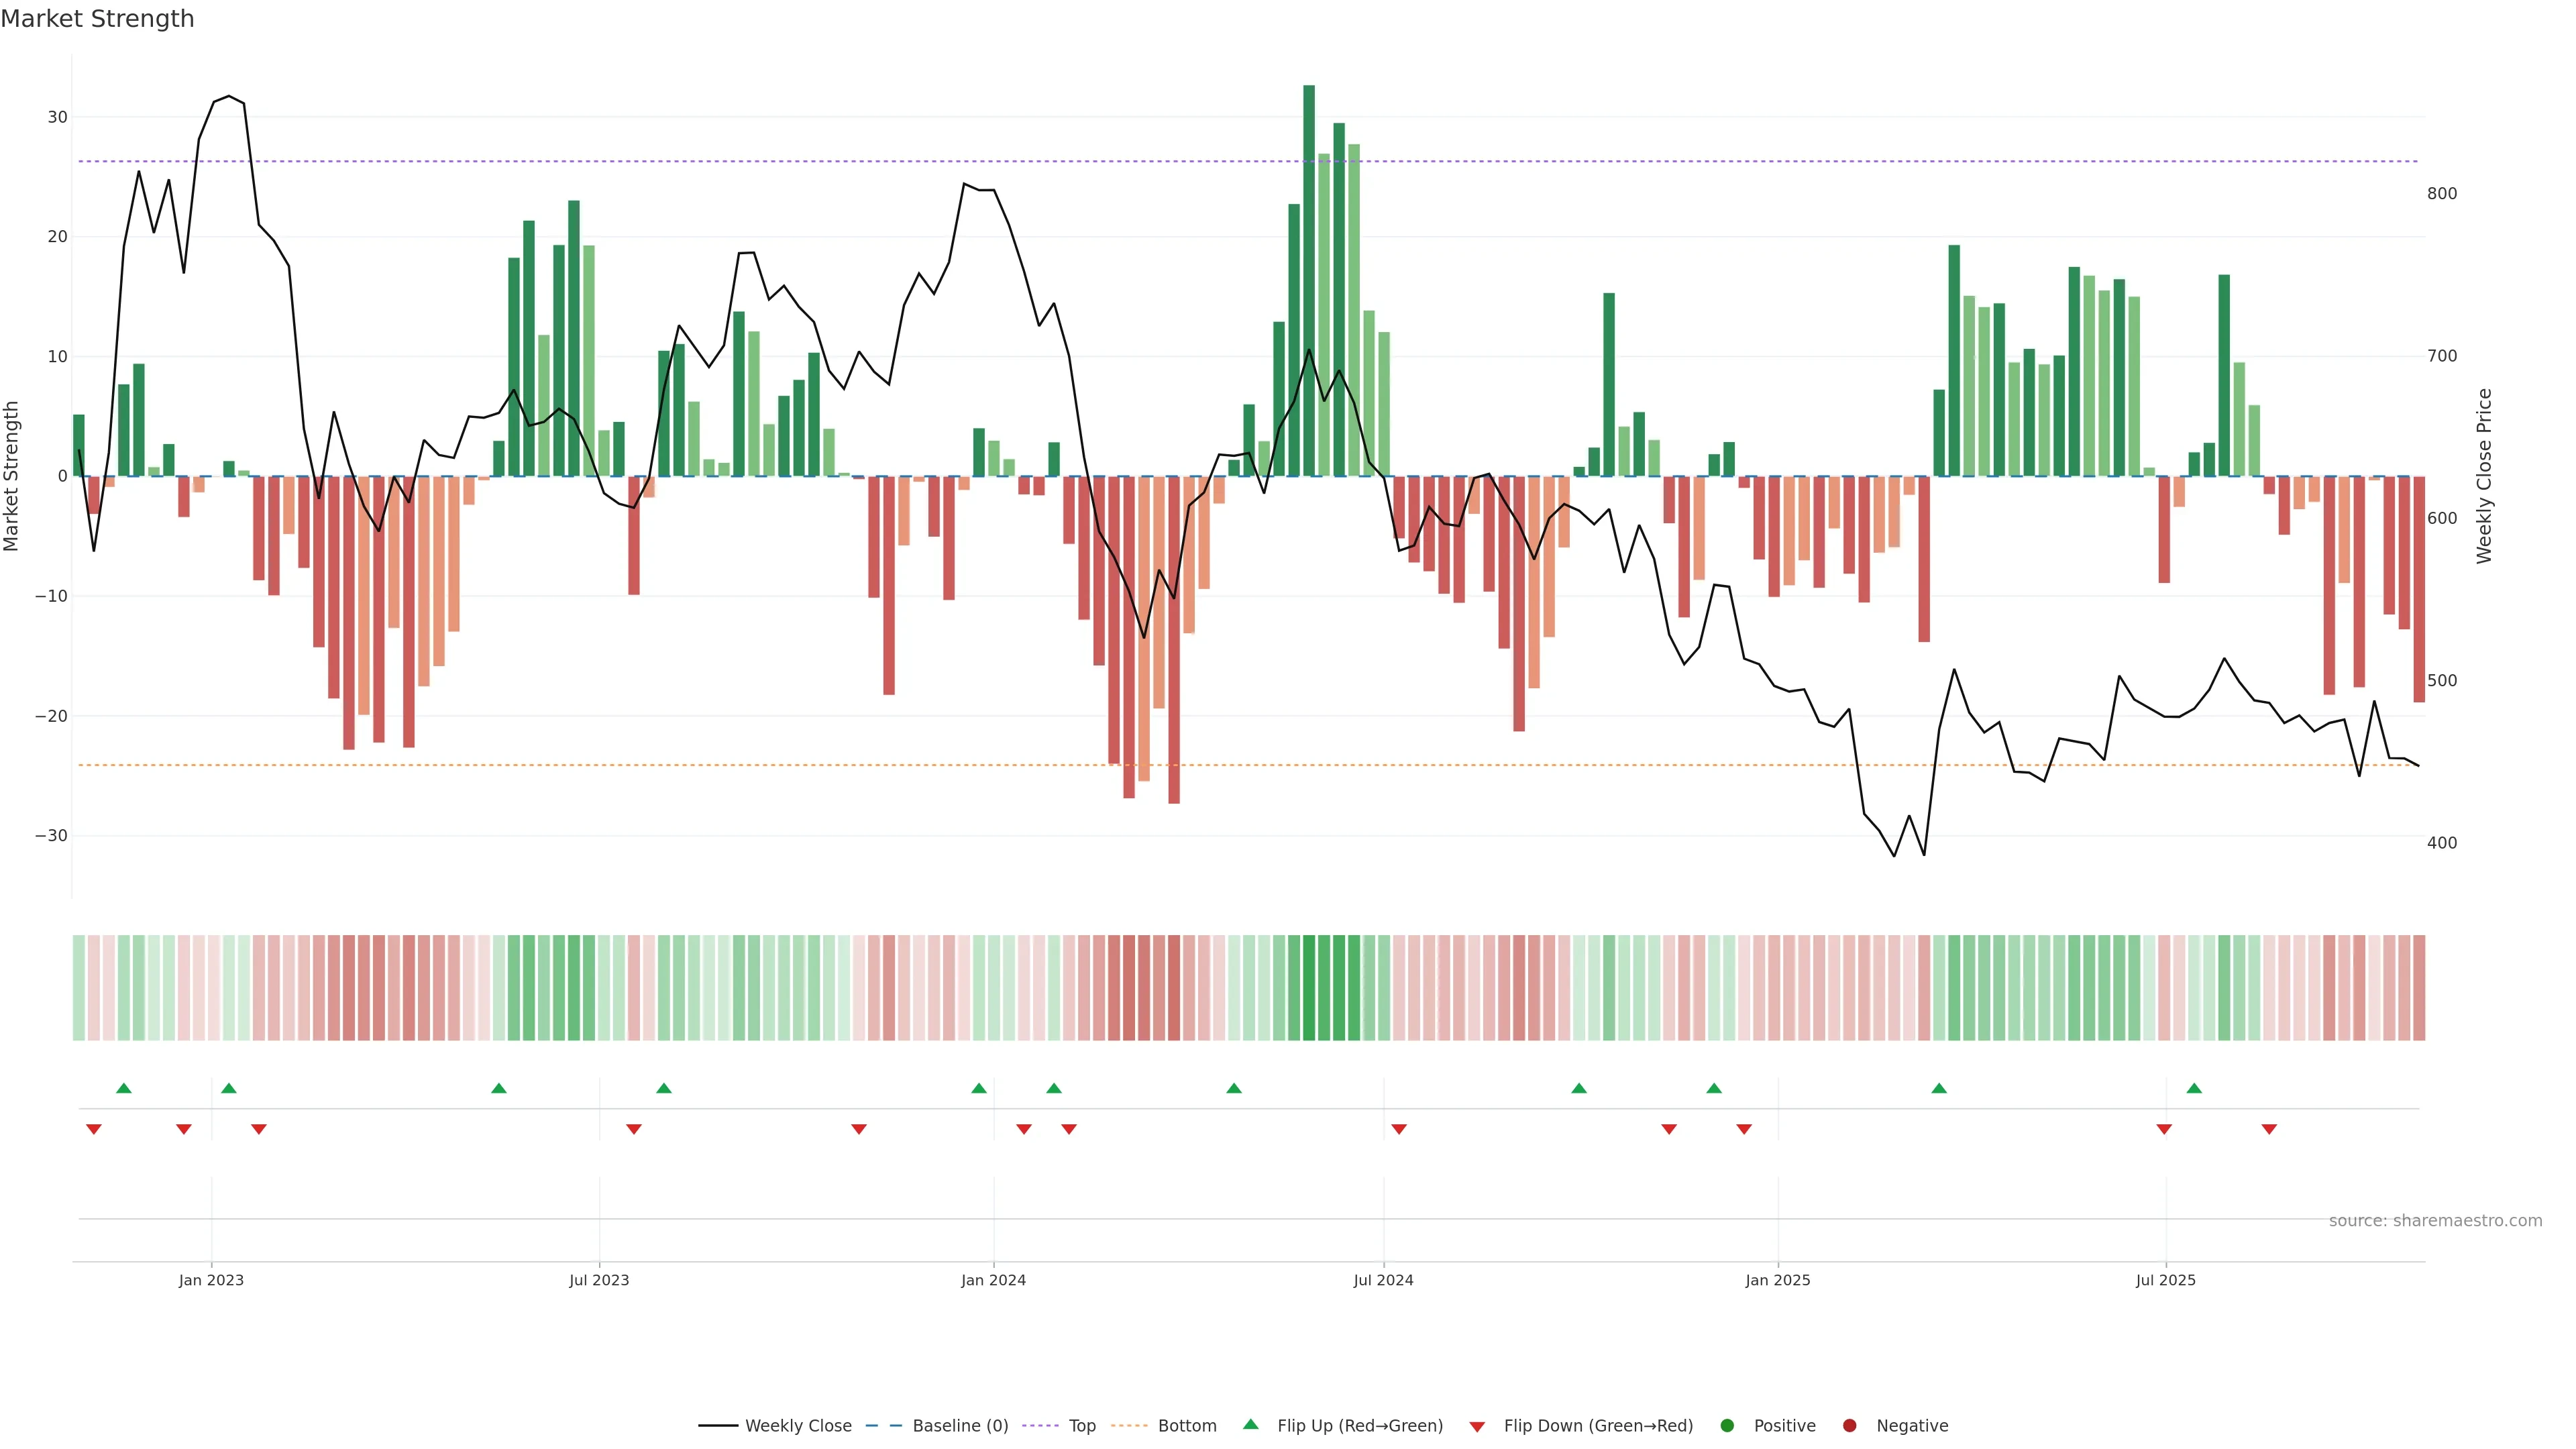Click the last flip-down triangle on the right
2576x1449 pixels.
2269,1129
